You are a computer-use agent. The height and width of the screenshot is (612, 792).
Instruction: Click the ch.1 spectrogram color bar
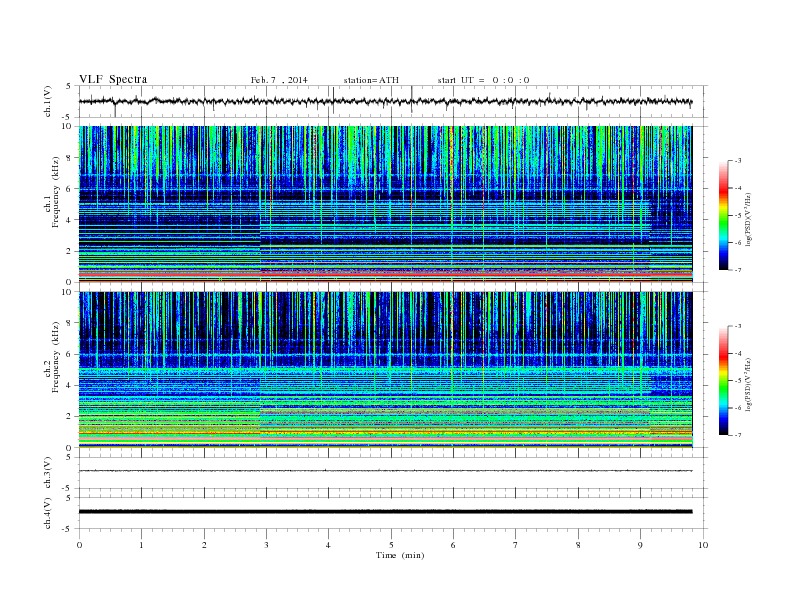tap(723, 215)
